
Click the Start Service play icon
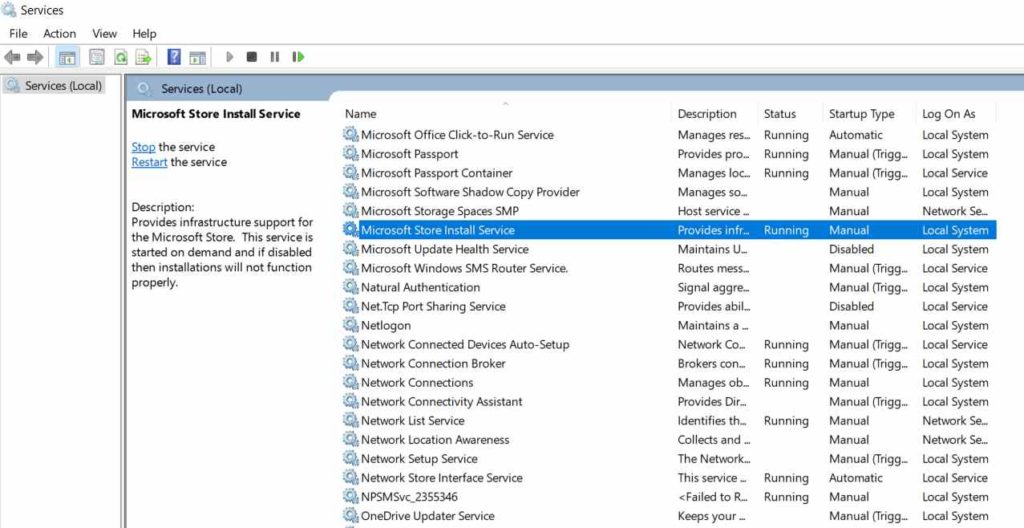coord(229,58)
